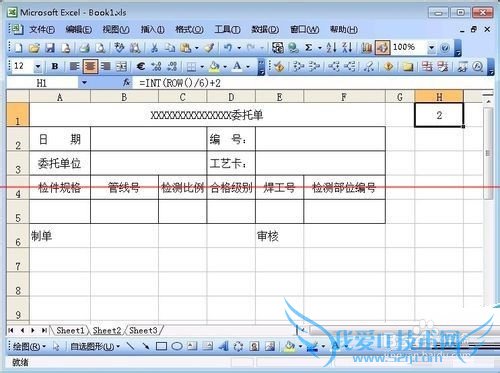Viewport: 500px width, 373px height.
Task: Open a file with the folder icon
Action: 34,48
